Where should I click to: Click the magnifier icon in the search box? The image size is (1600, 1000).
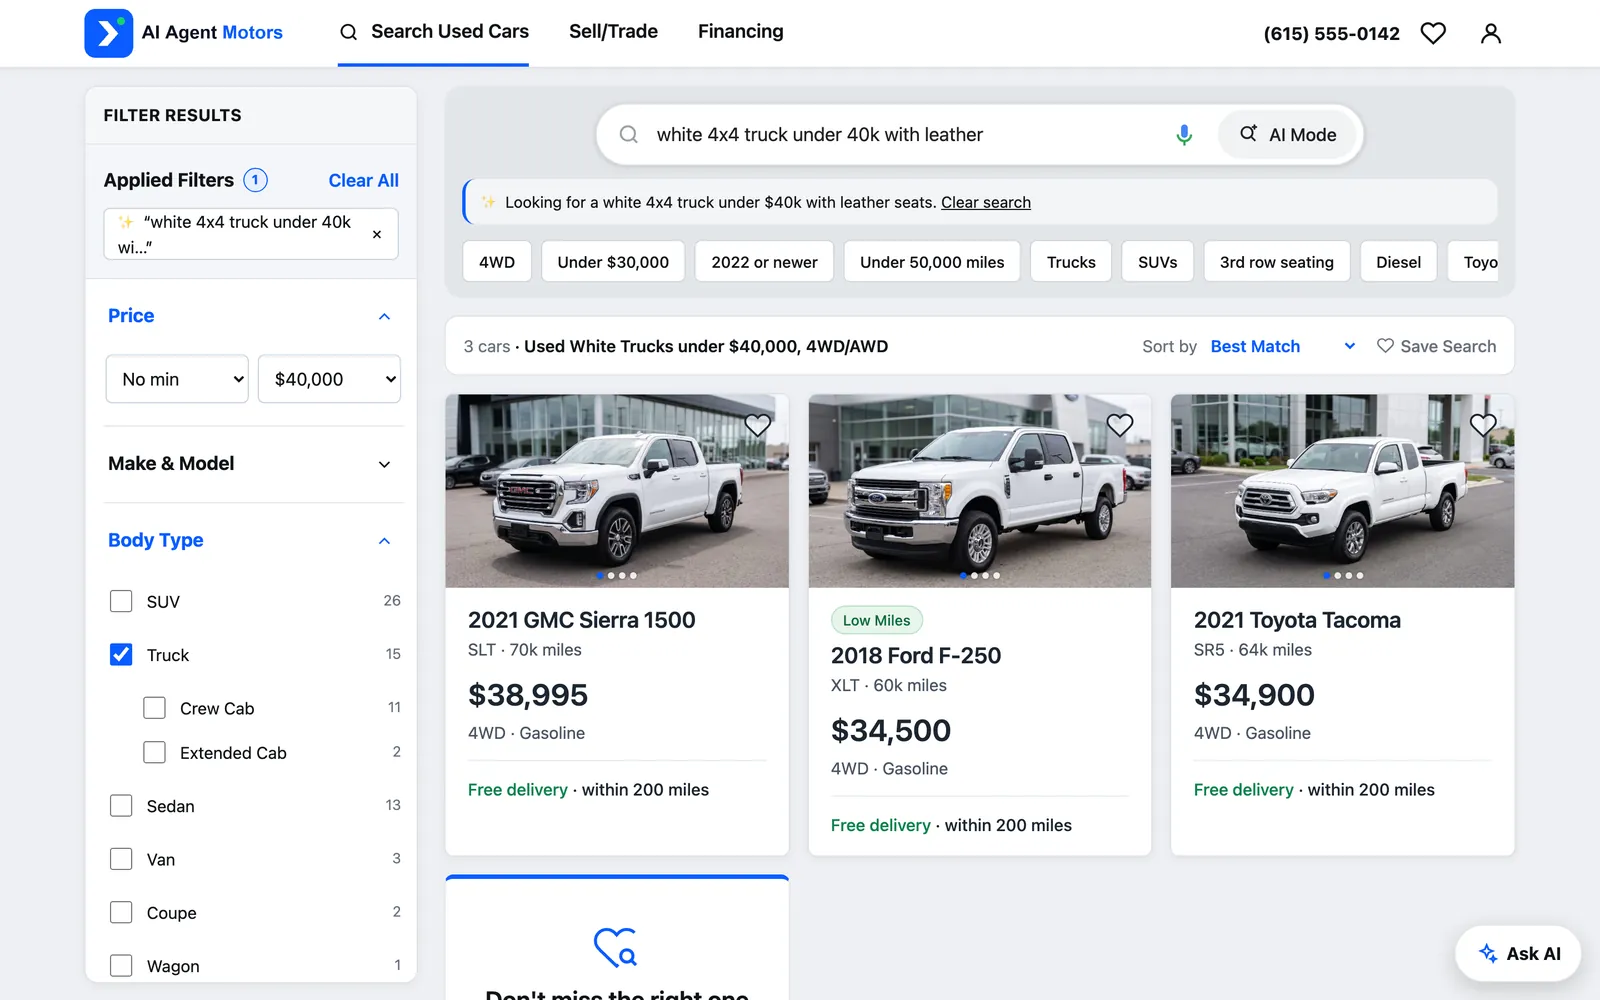[628, 134]
